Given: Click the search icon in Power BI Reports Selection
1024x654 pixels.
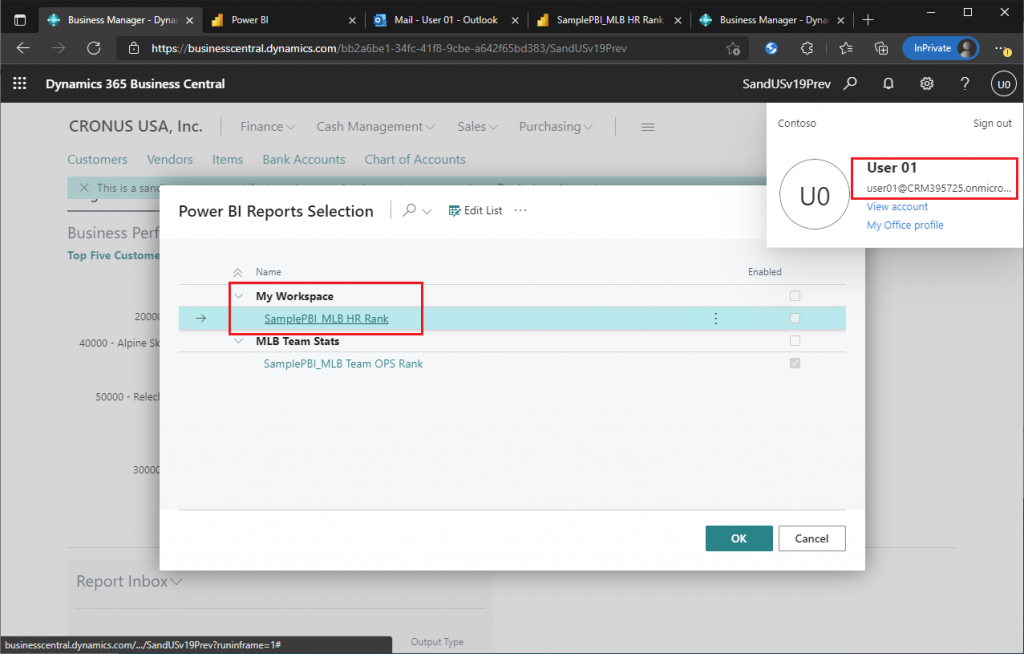Looking at the screenshot, I should point(409,210).
